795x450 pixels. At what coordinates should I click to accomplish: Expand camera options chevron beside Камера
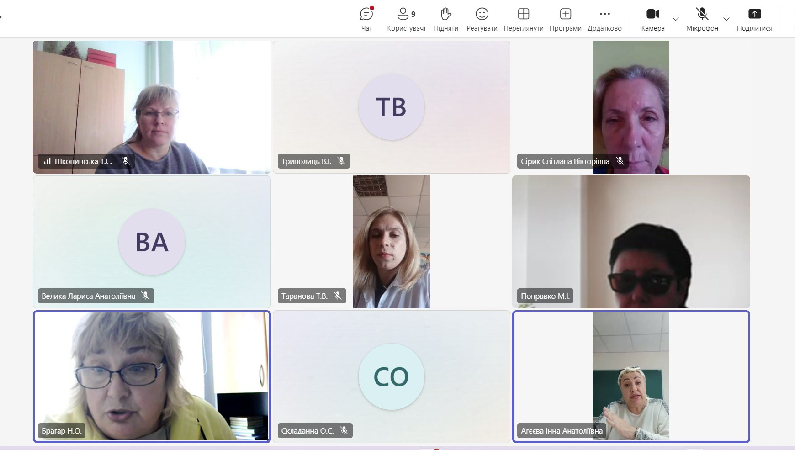[x=675, y=19]
